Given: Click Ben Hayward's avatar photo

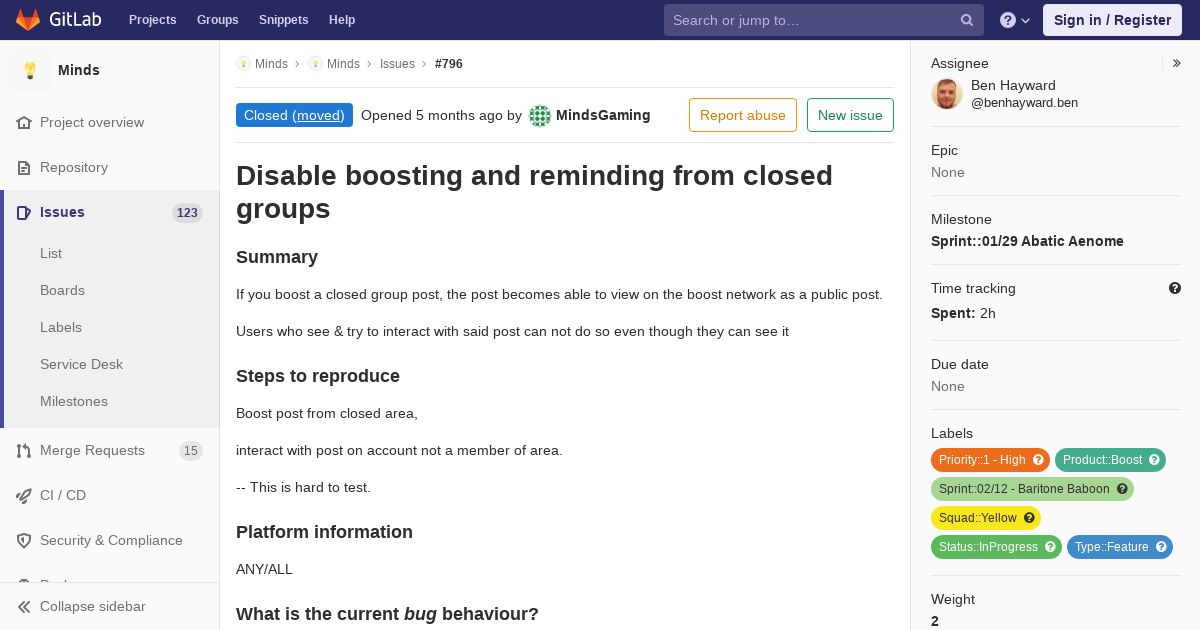Looking at the screenshot, I should tap(947, 94).
